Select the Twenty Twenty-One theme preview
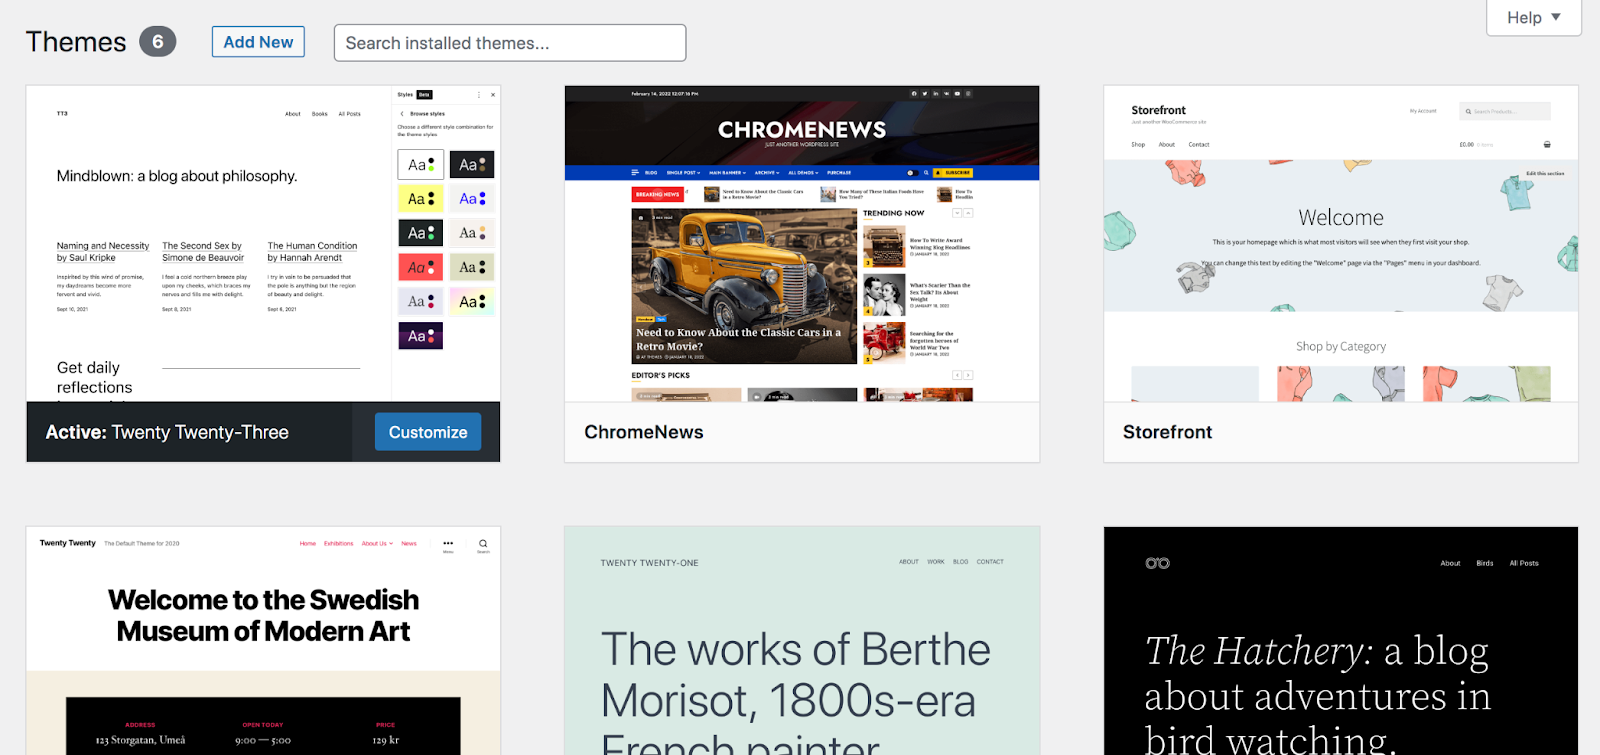The image size is (1600, 755). click(802, 641)
